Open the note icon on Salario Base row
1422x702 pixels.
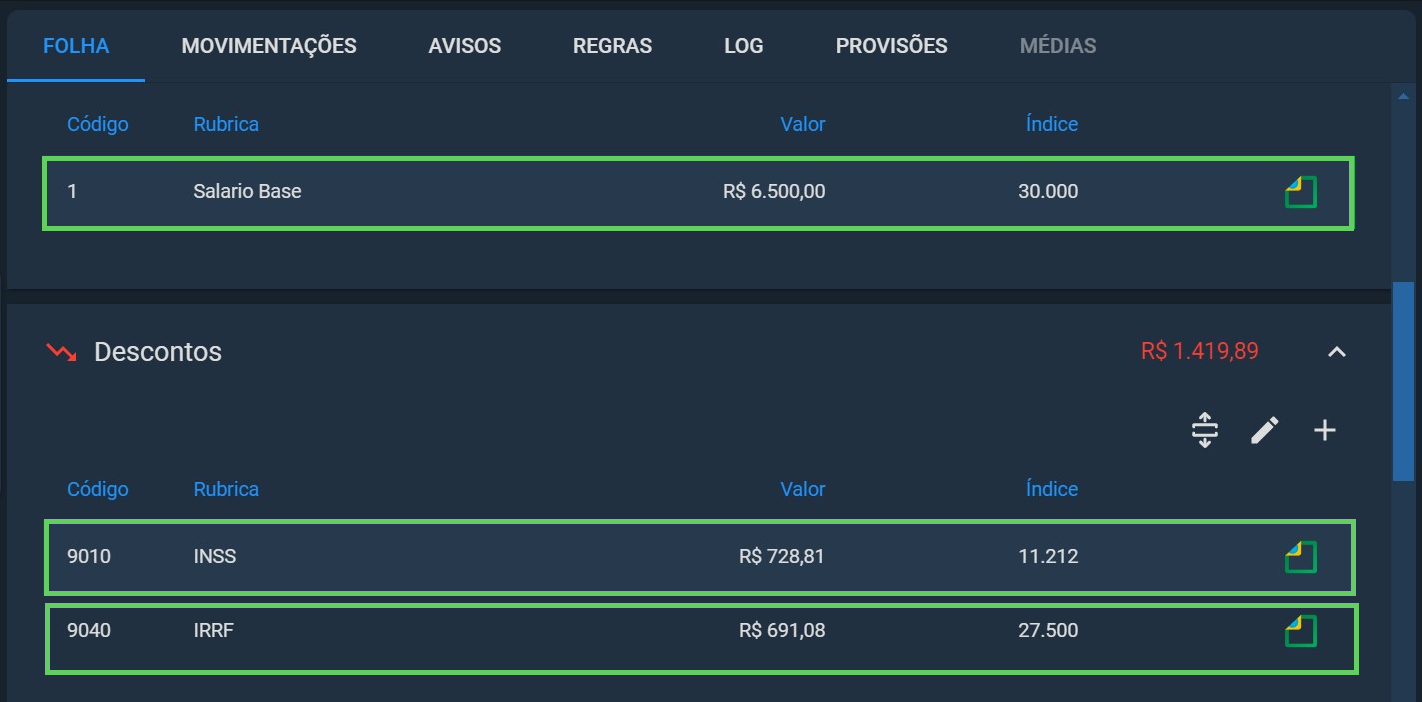[x=1301, y=191]
